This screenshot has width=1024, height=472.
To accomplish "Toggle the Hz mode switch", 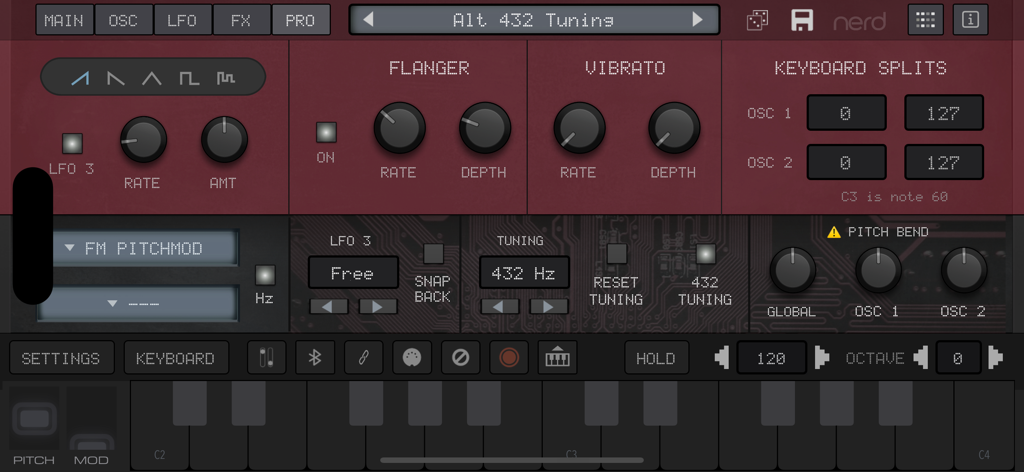I will tap(265, 275).
